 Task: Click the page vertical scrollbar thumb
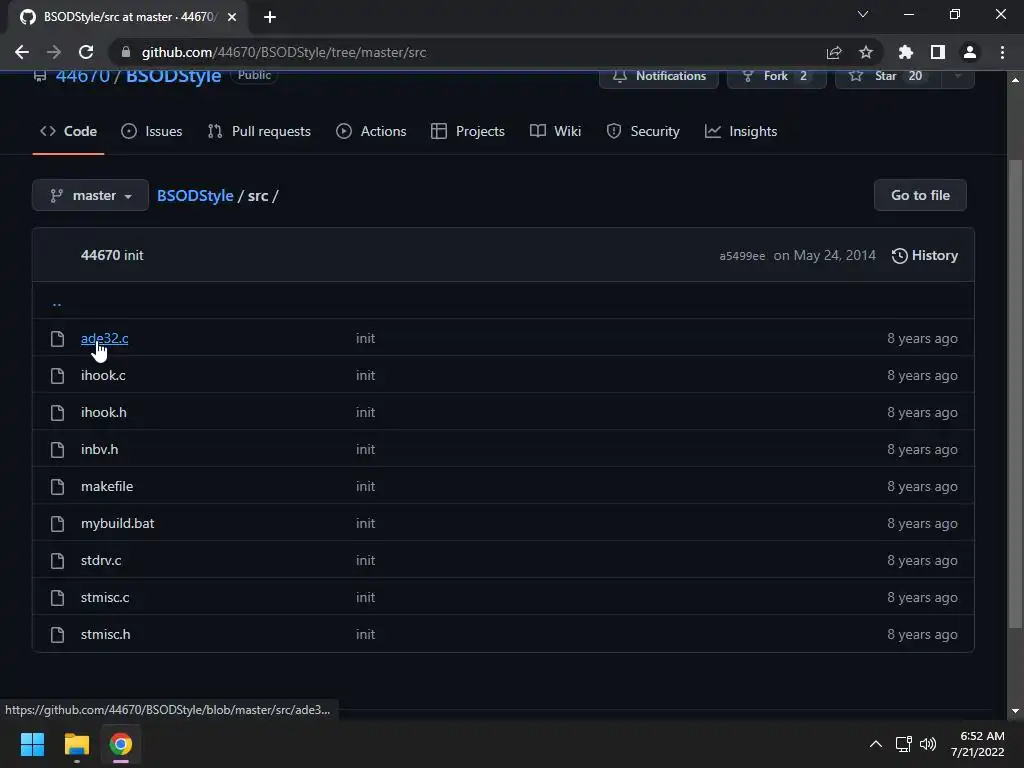1015,394
